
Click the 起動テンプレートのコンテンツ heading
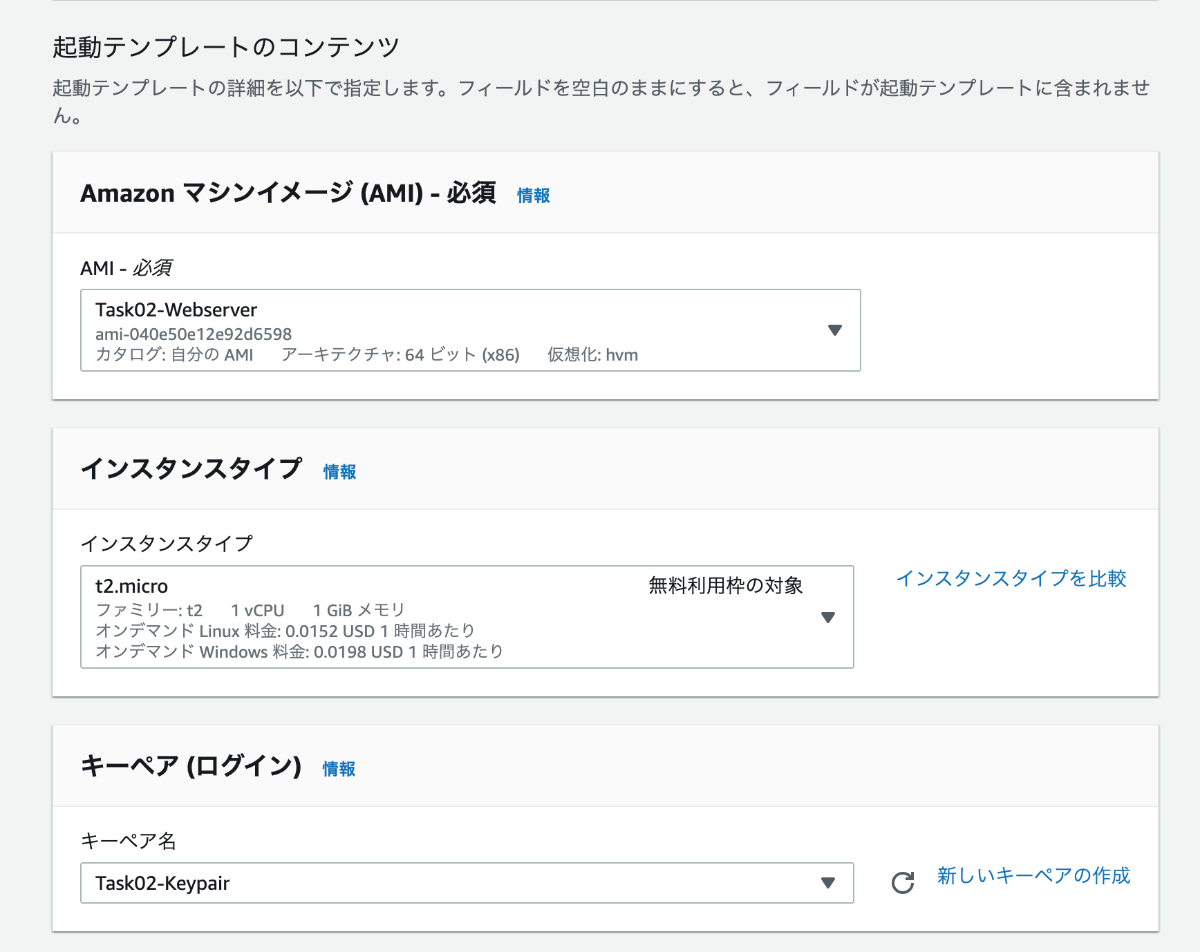(226, 47)
